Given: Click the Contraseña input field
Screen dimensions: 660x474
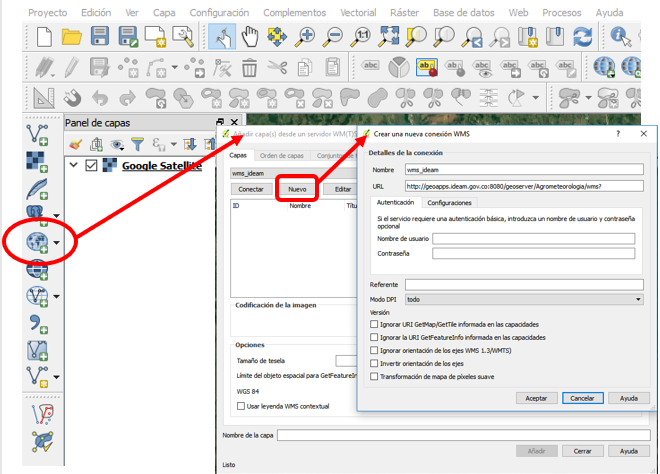Looking at the screenshot, I should click(x=534, y=253).
